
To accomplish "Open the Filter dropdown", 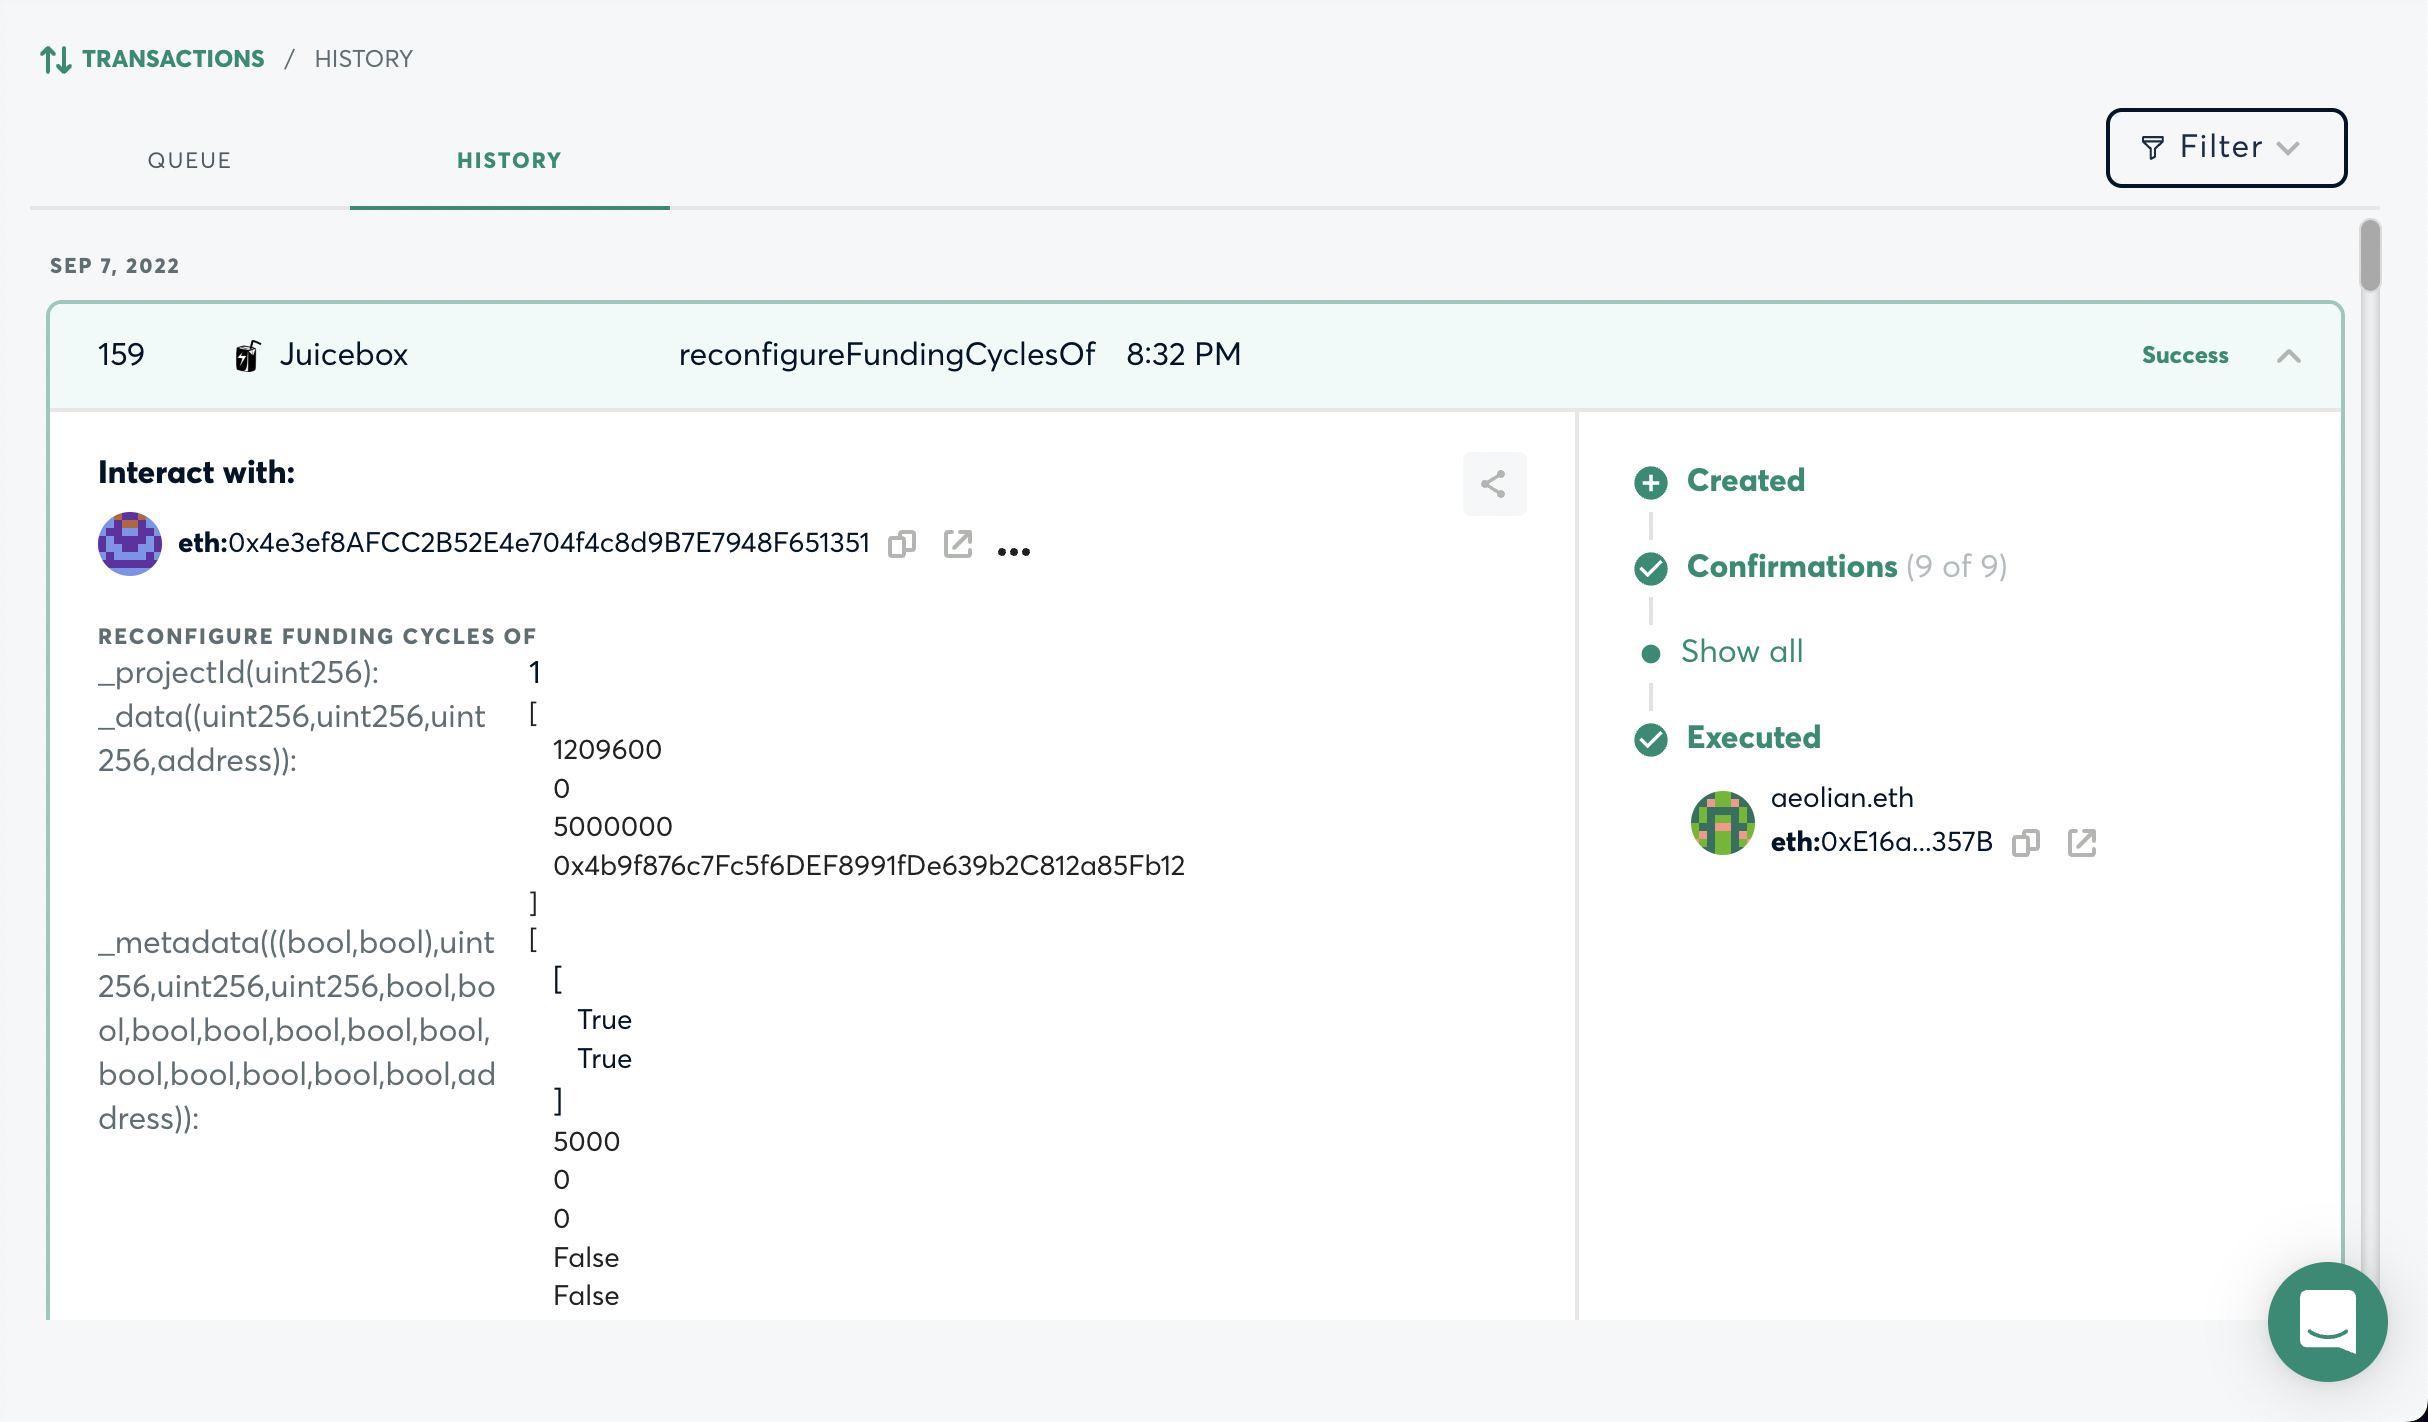I will [x=2225, y=148].
